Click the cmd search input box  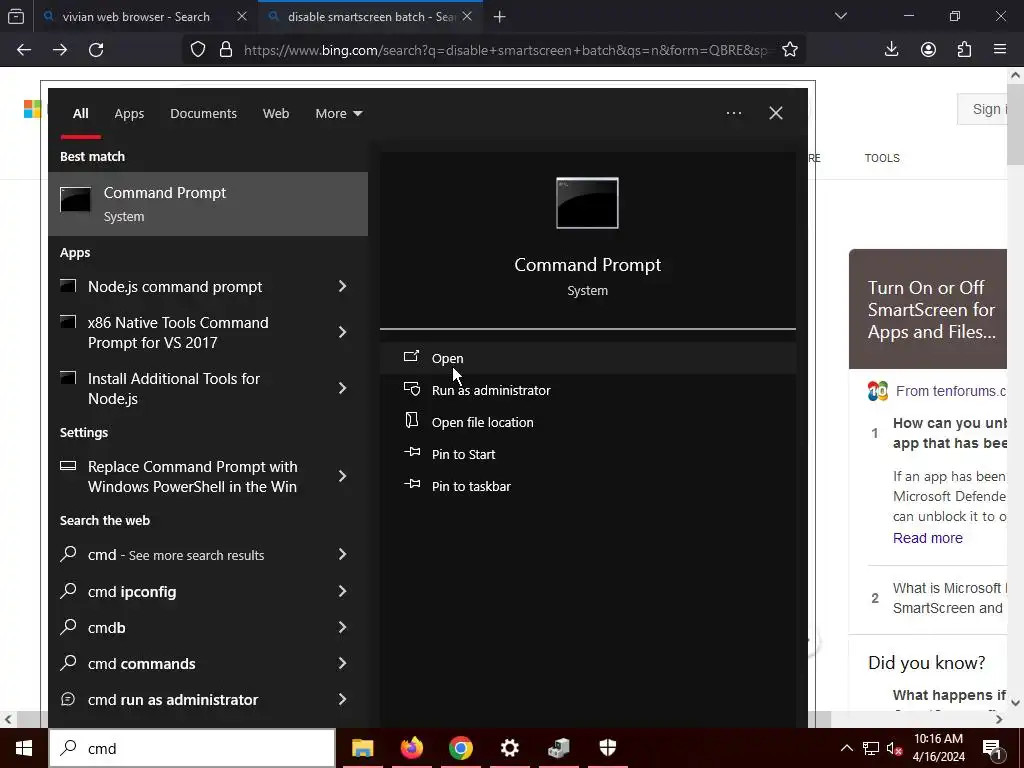(x=193, y=748)
